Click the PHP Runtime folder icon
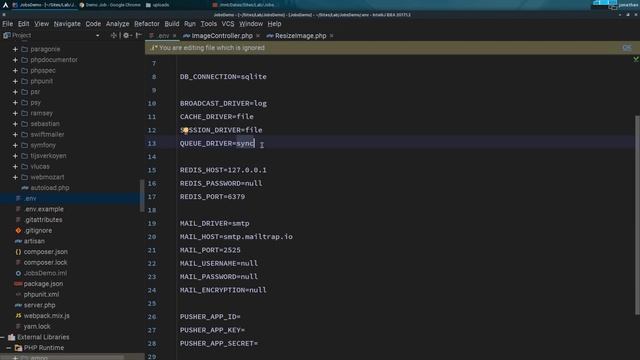 point(18,348)
